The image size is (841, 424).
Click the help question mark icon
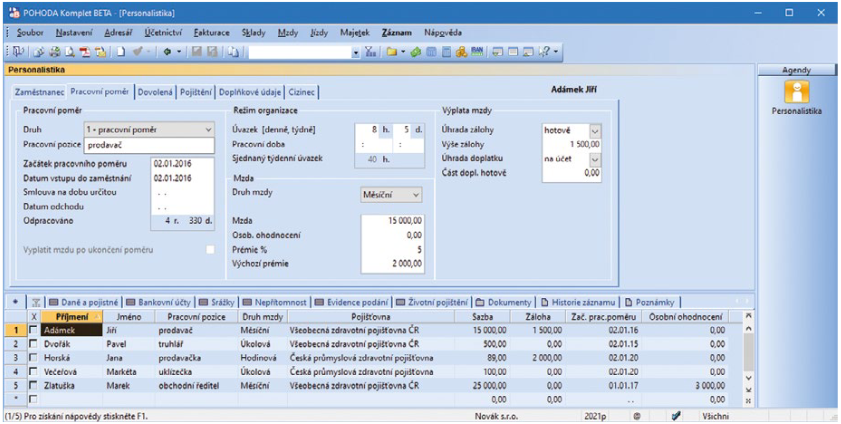545,51
